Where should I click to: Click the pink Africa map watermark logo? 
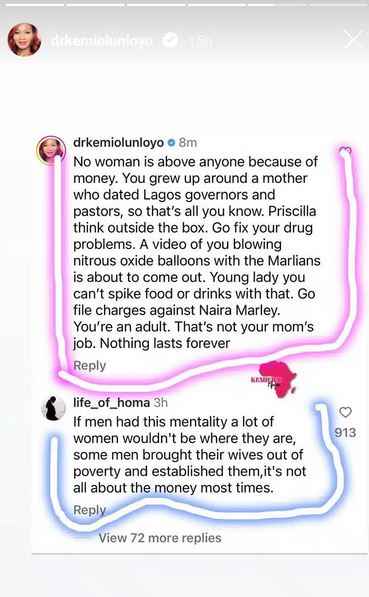pyautogui.click(x=277, y=379)
